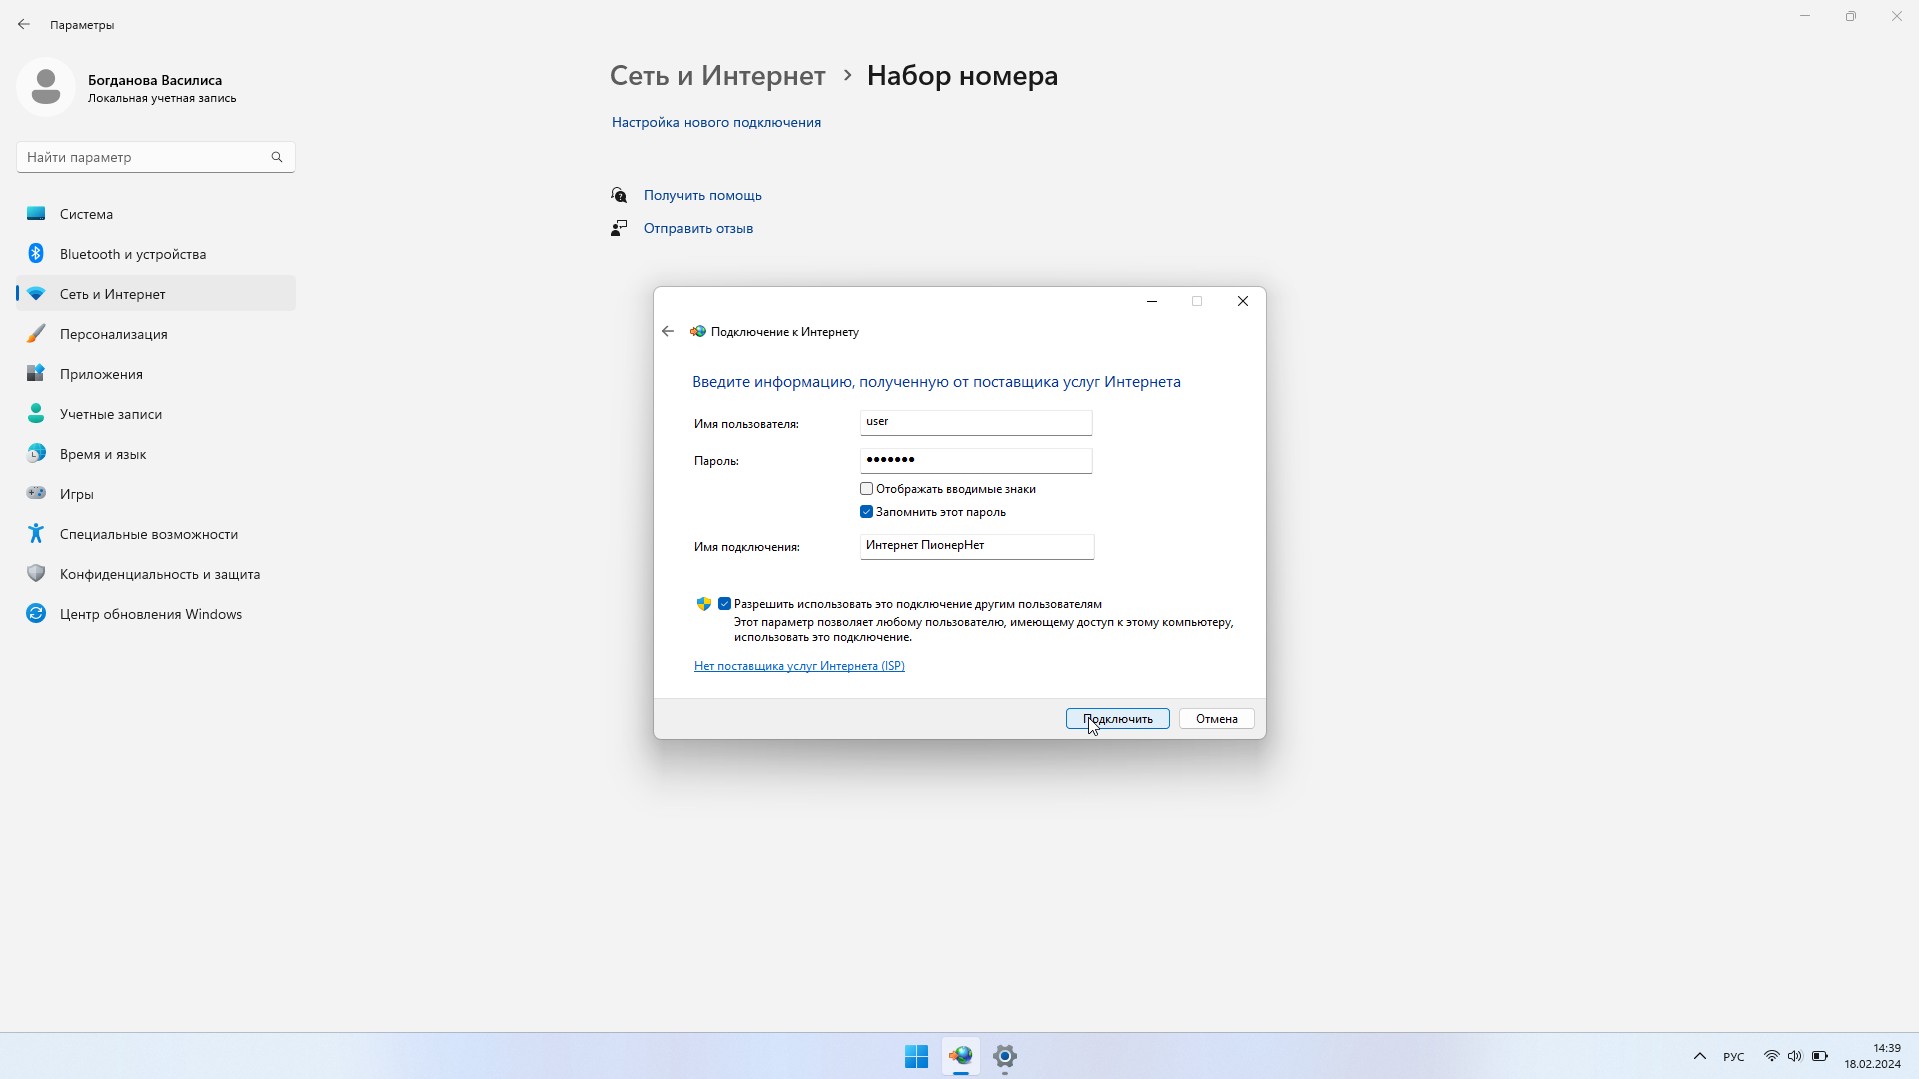Select 'Персонализация' in the sidebar
The image size is (1919, 1079).
coord(114,334)
